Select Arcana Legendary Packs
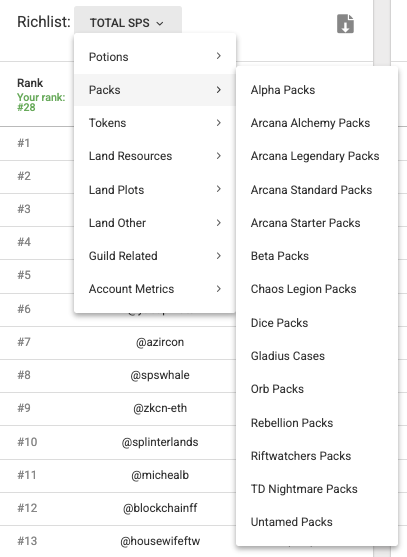 [317, 156]
